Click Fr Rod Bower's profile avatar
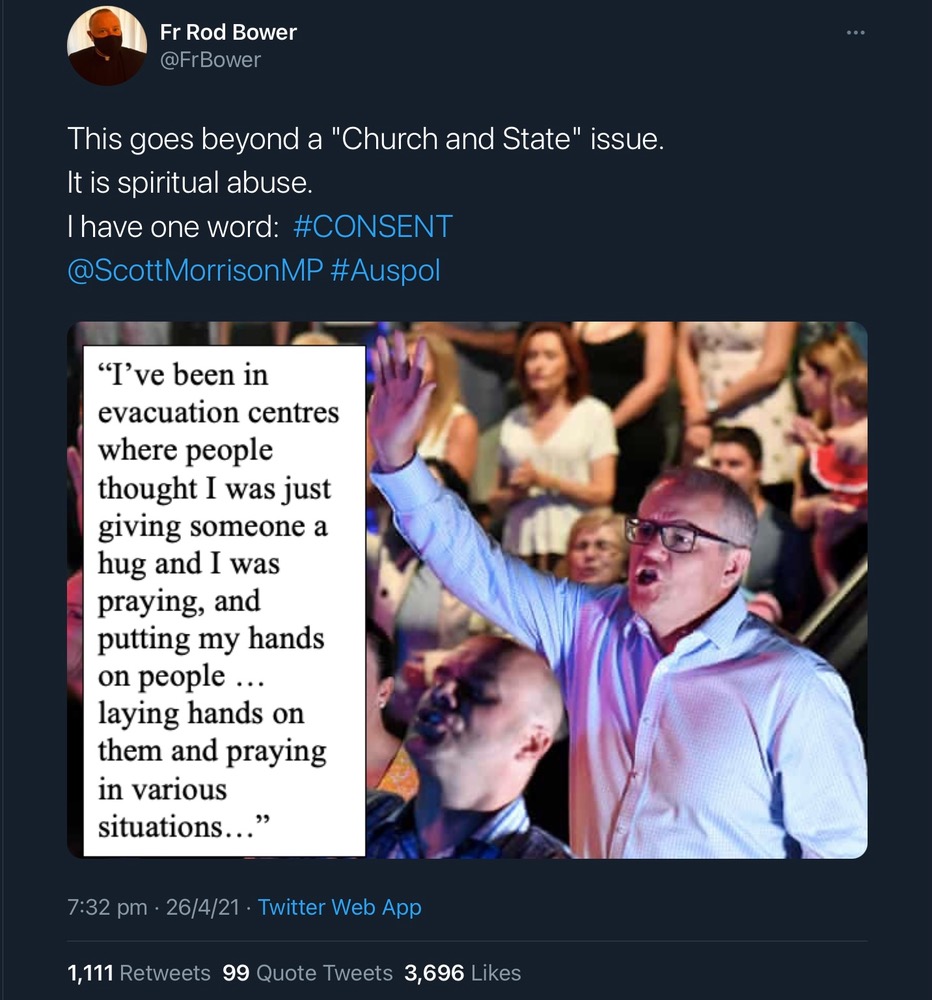Viewport: 932px width, 1000px height. 107,46
